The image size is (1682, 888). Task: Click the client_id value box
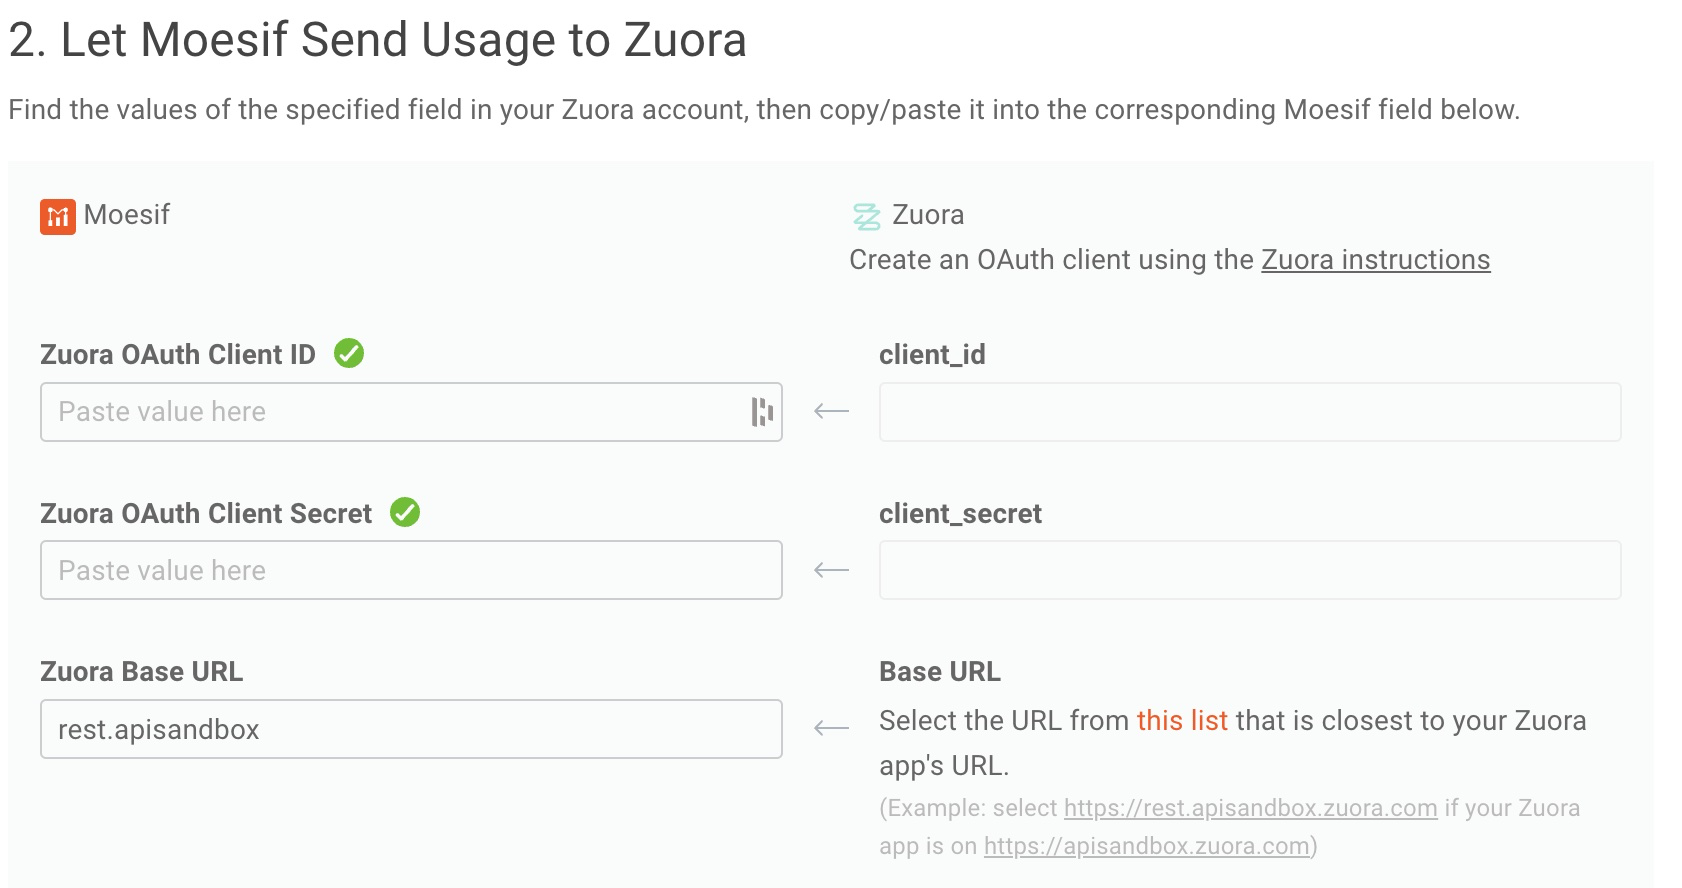pyautogui.click(x=1249, y=412)
